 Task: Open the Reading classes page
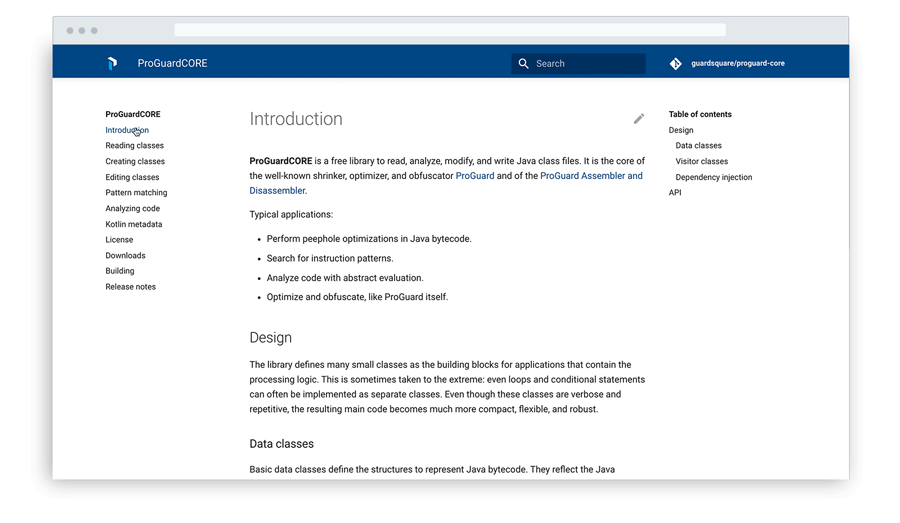(x=134, y=146)
